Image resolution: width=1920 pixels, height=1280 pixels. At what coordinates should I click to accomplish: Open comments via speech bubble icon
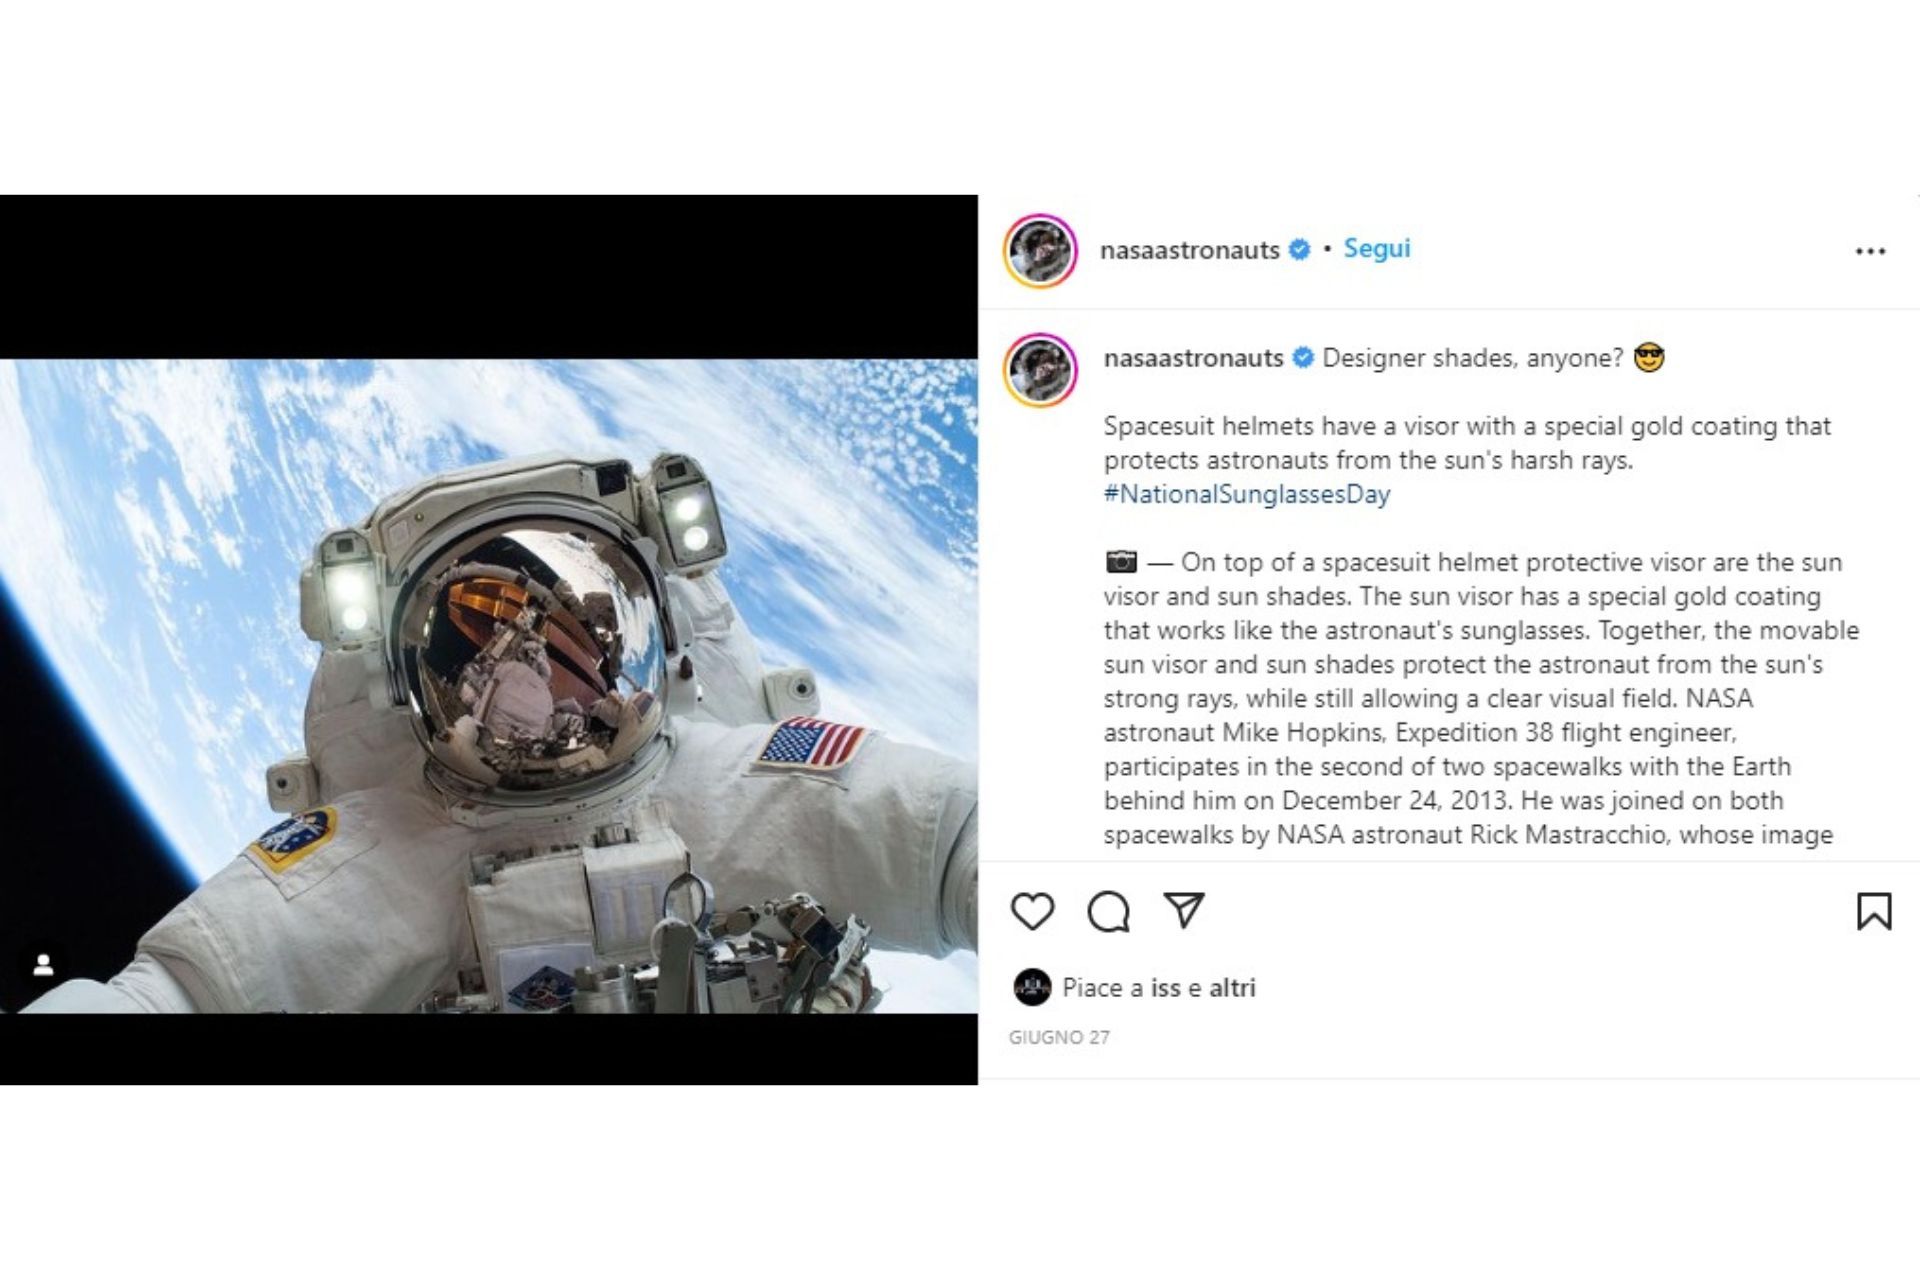point(1108,911)
